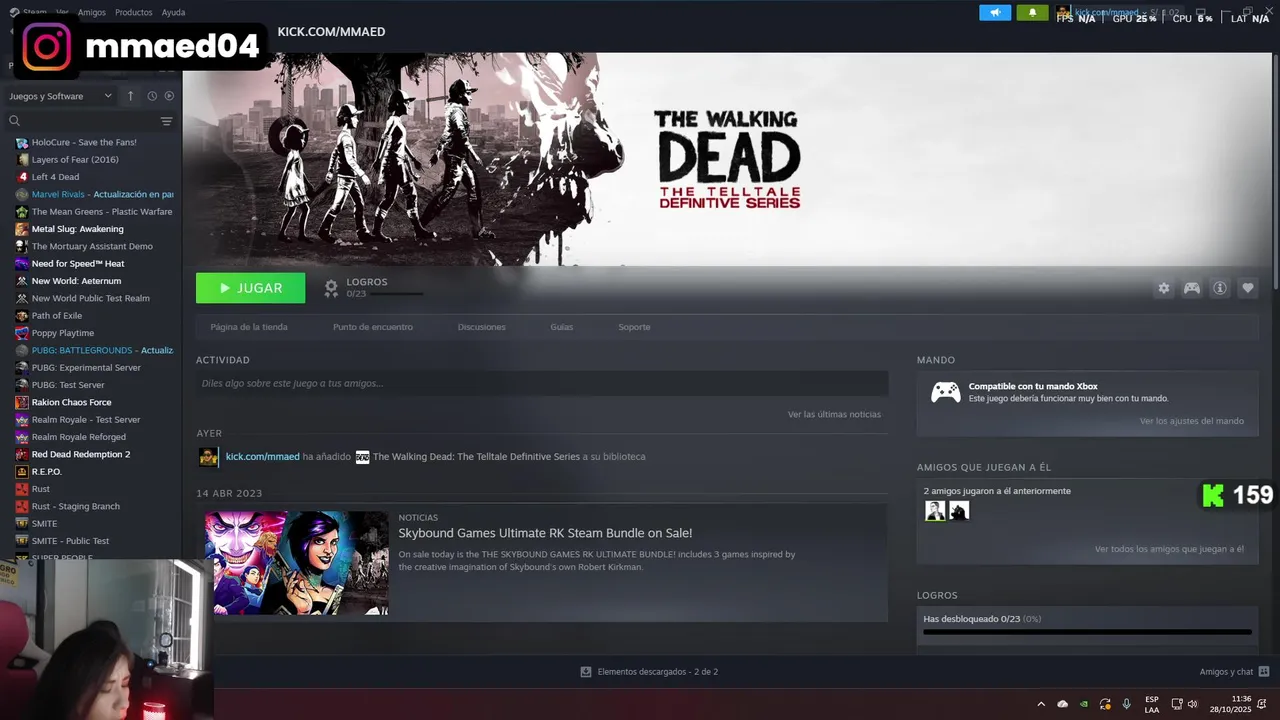Select Metal Slug: Awakening in library
The height and width of the screenshot is (720, 1280).
(77, 229)
